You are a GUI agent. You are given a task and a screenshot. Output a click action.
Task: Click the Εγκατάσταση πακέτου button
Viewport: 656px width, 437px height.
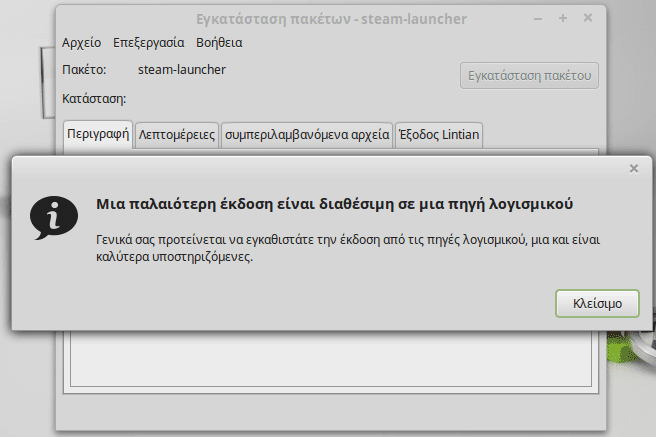[x=529, y=76]
